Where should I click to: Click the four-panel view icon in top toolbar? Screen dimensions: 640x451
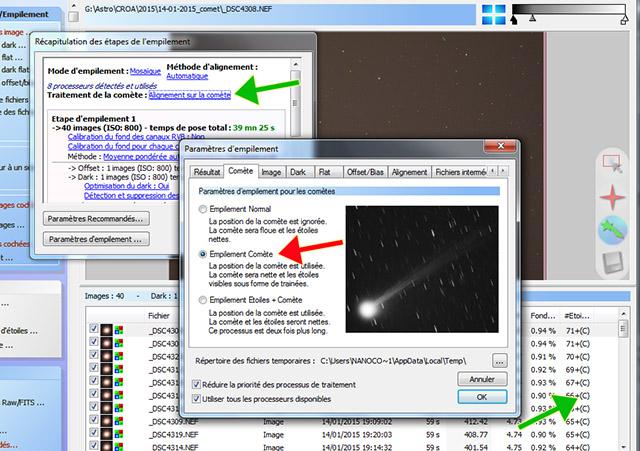[494, 14]
